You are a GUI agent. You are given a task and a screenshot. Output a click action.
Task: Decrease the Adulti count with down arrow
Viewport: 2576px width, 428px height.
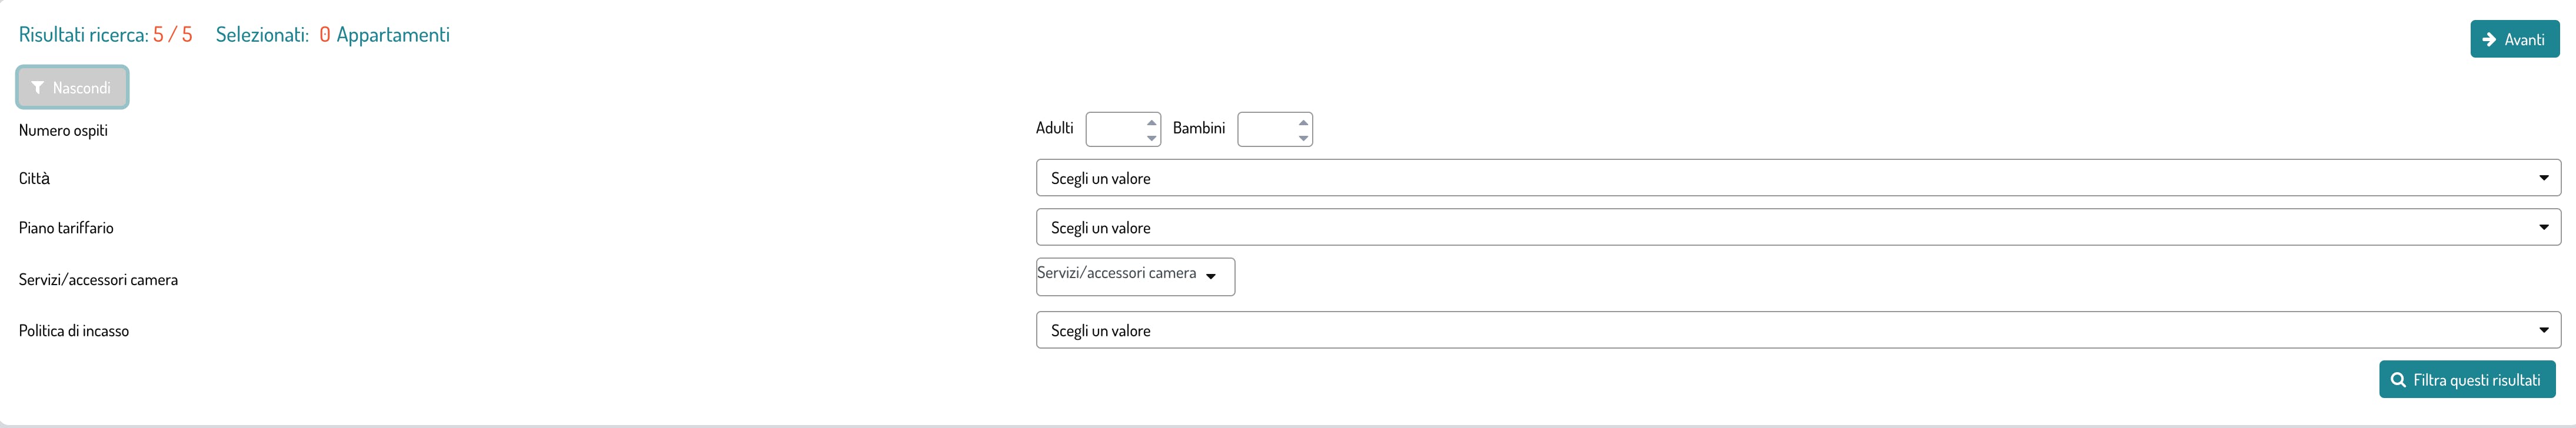(x=1151, y=137)
